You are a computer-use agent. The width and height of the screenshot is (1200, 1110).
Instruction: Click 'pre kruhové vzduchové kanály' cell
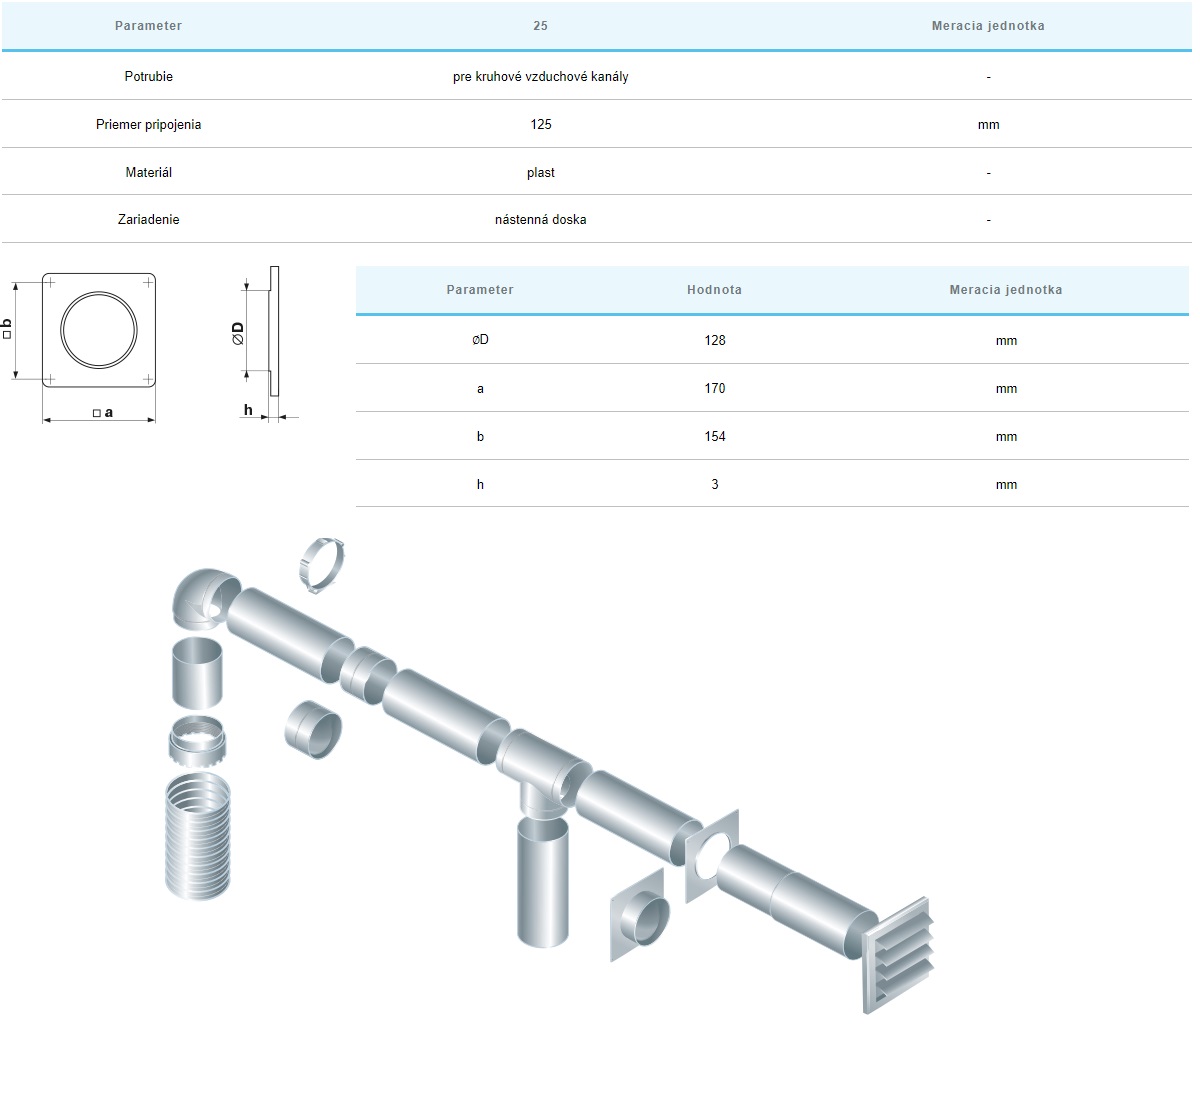point(540,77)
